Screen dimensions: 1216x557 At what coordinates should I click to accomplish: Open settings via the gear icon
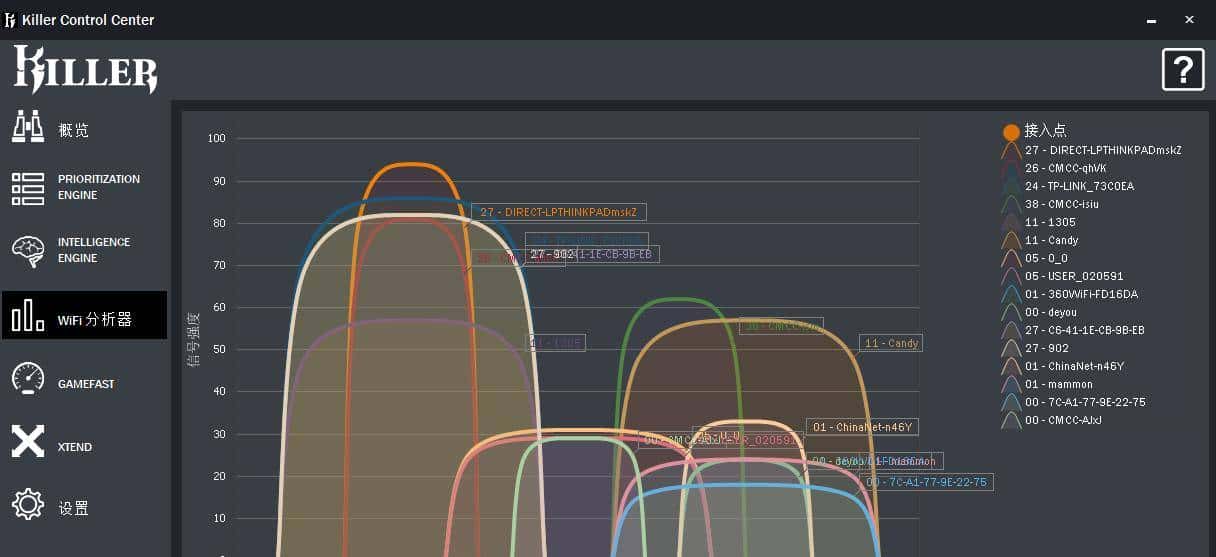tap(28, 504)
